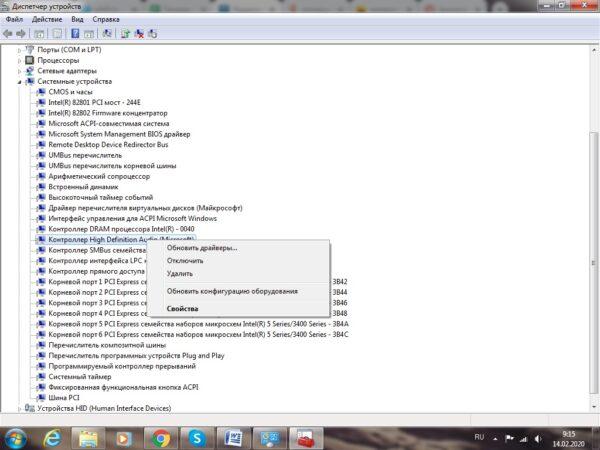Toggle the action pane toolbar icon
This screenshot has width=600, height=450.
89,34
